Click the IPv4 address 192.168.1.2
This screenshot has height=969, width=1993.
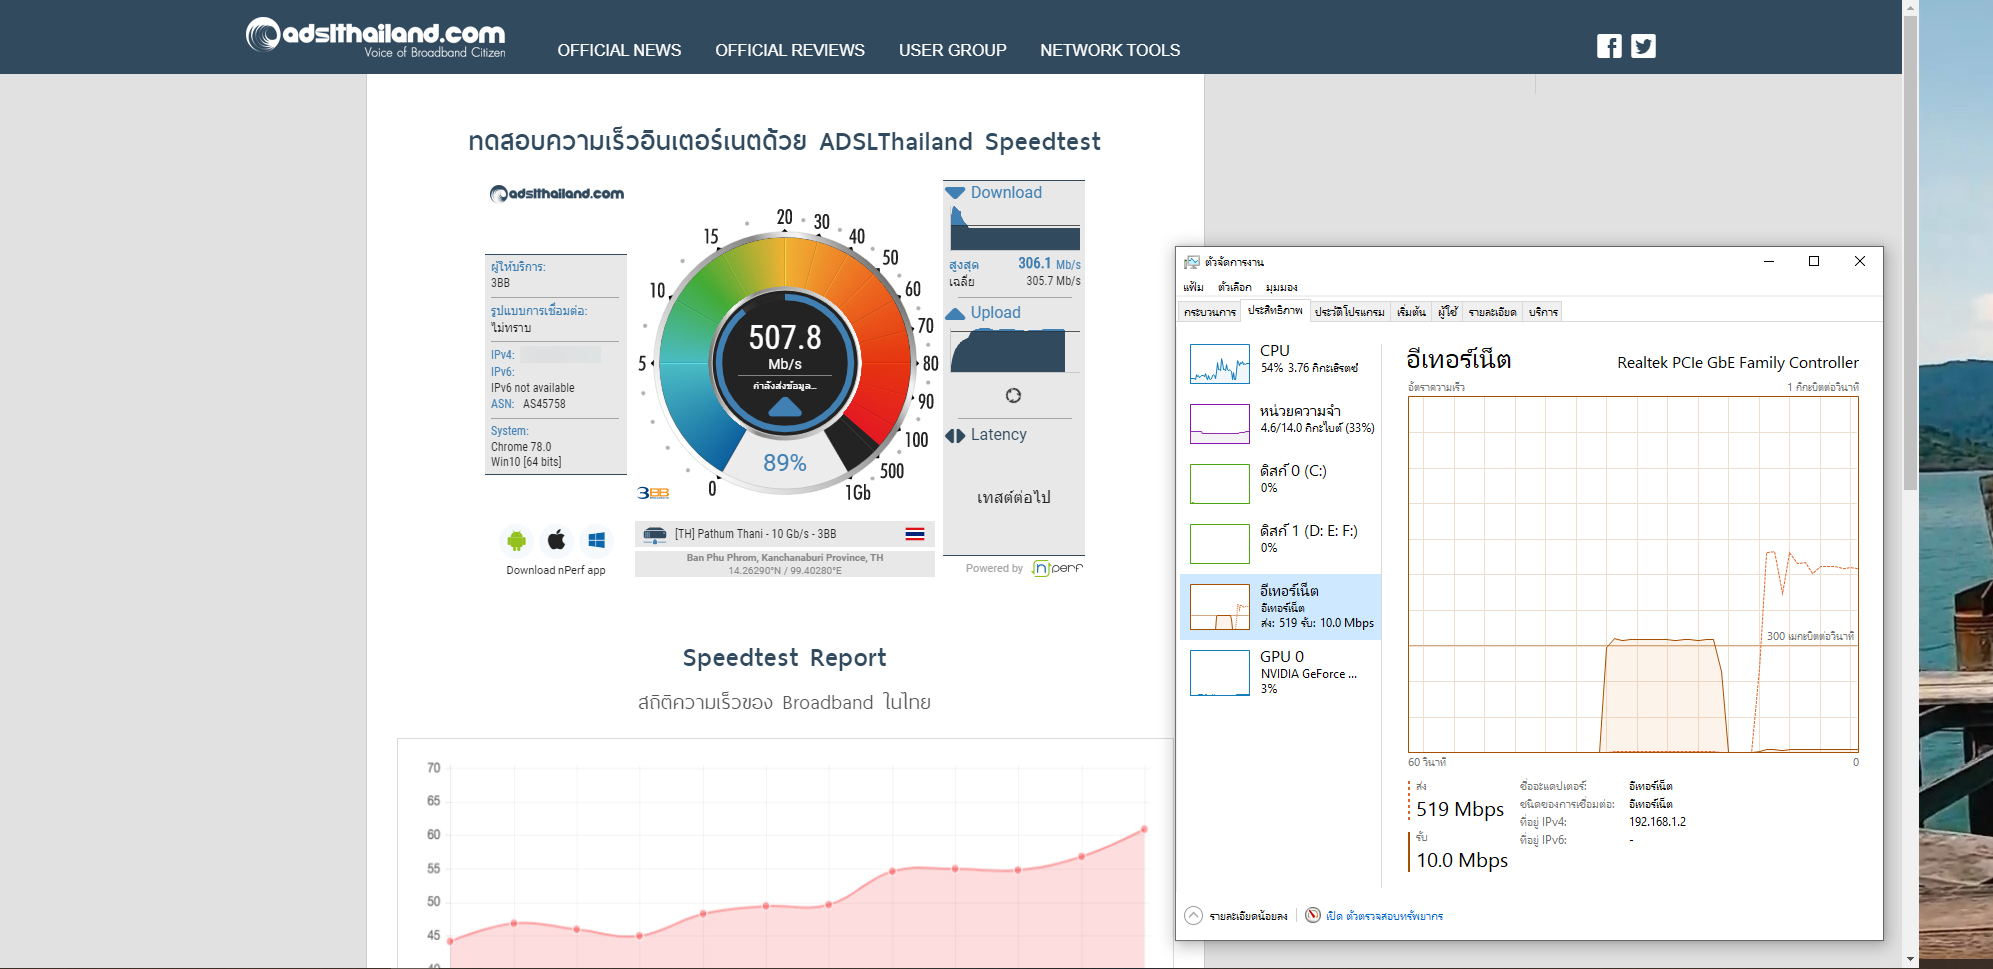point(1657,822)
